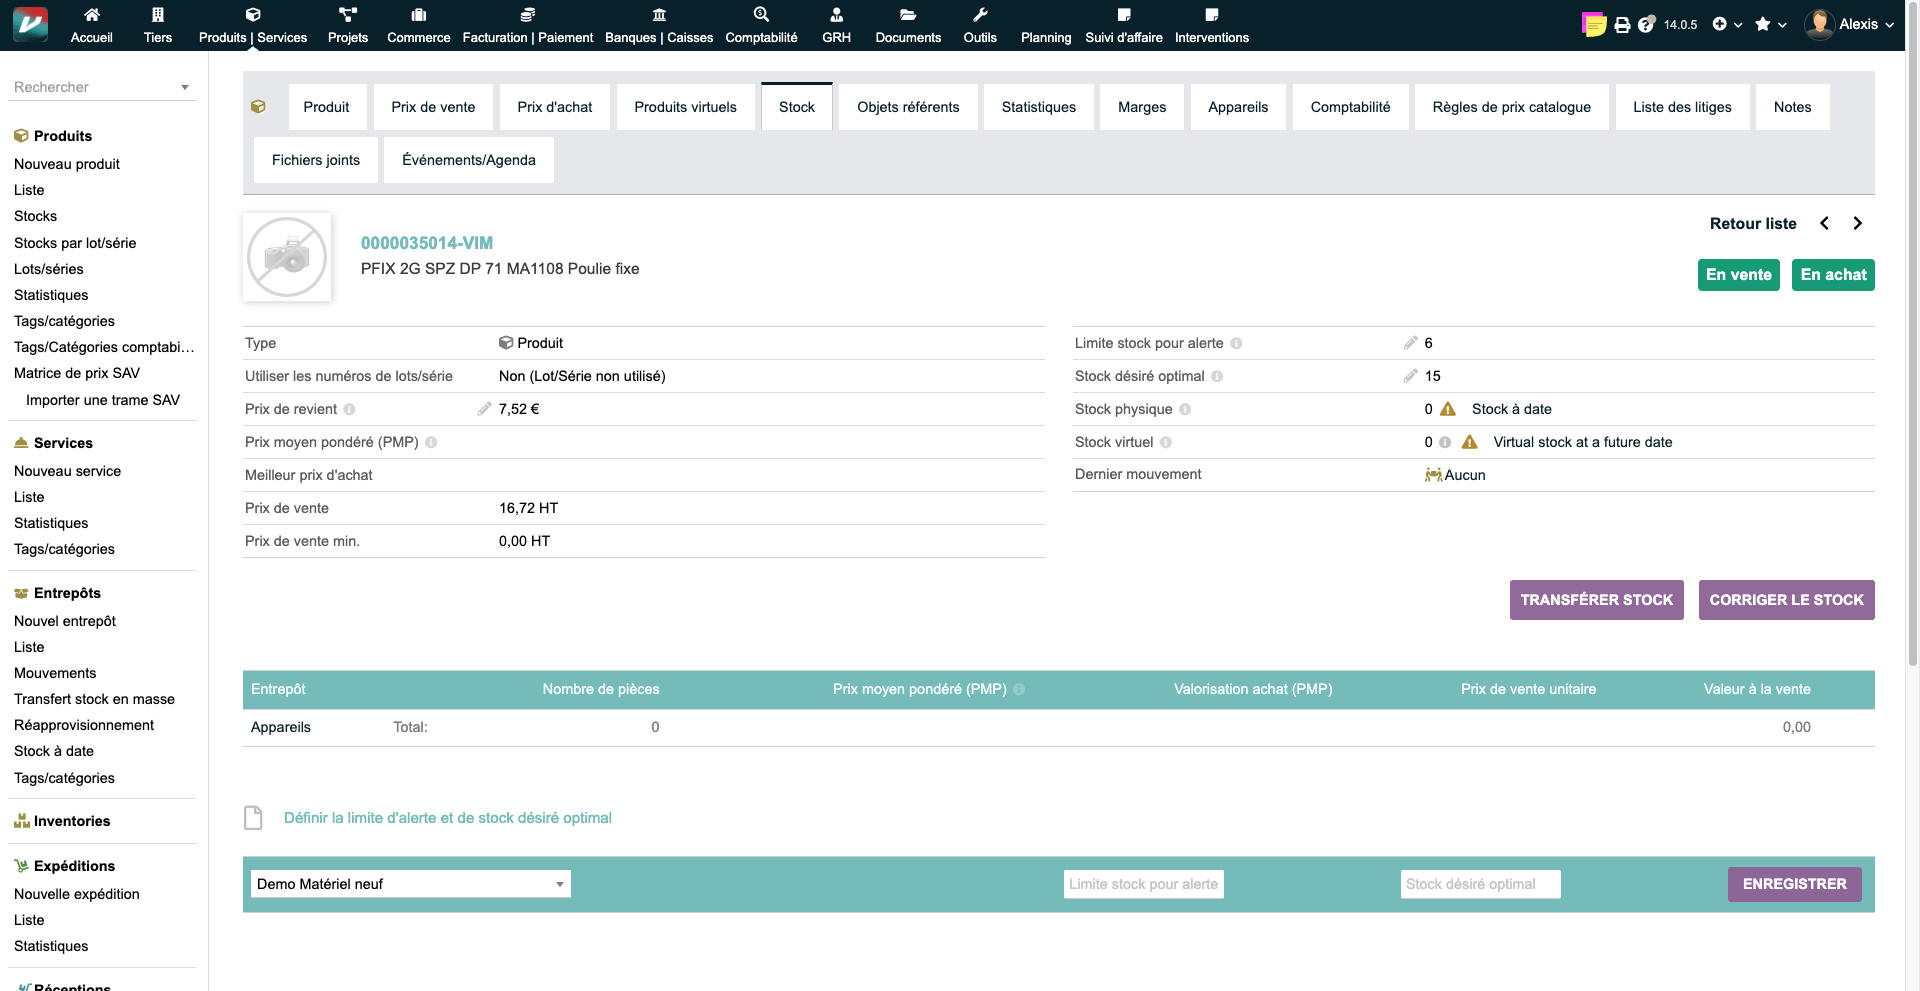Expand the bookmarks star dropdown
This screenshot has width=1920, height=991.
[1770, 24]
